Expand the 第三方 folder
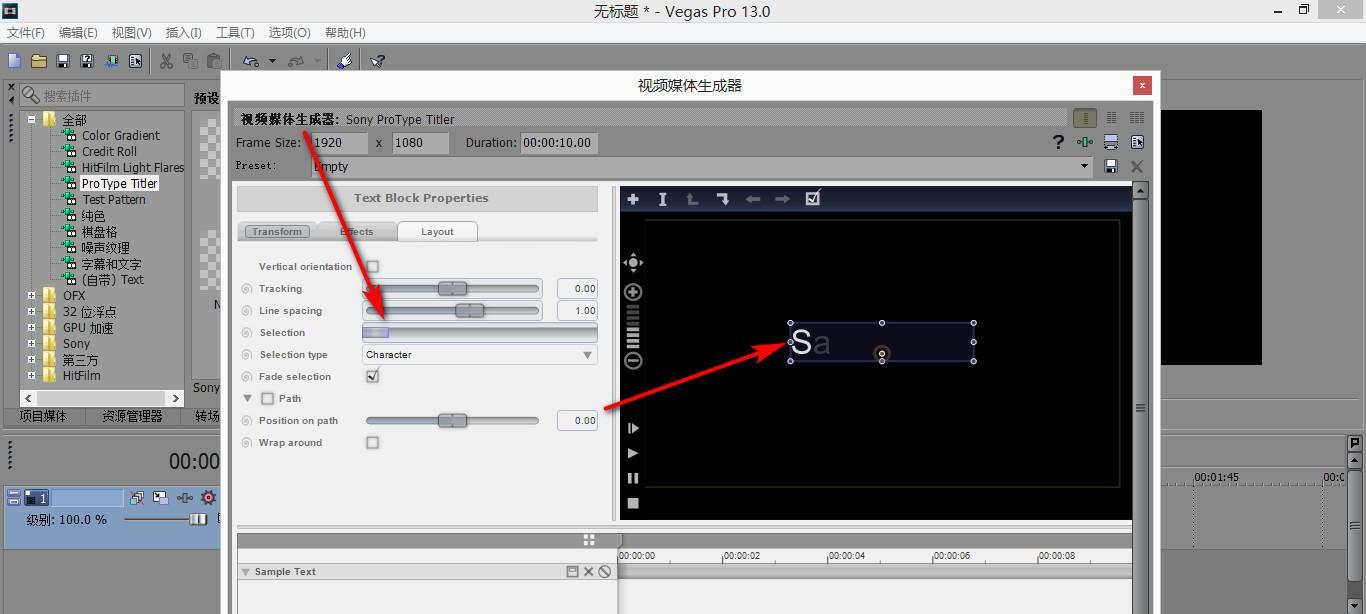 pyautogui.click(x=31, y=360)
